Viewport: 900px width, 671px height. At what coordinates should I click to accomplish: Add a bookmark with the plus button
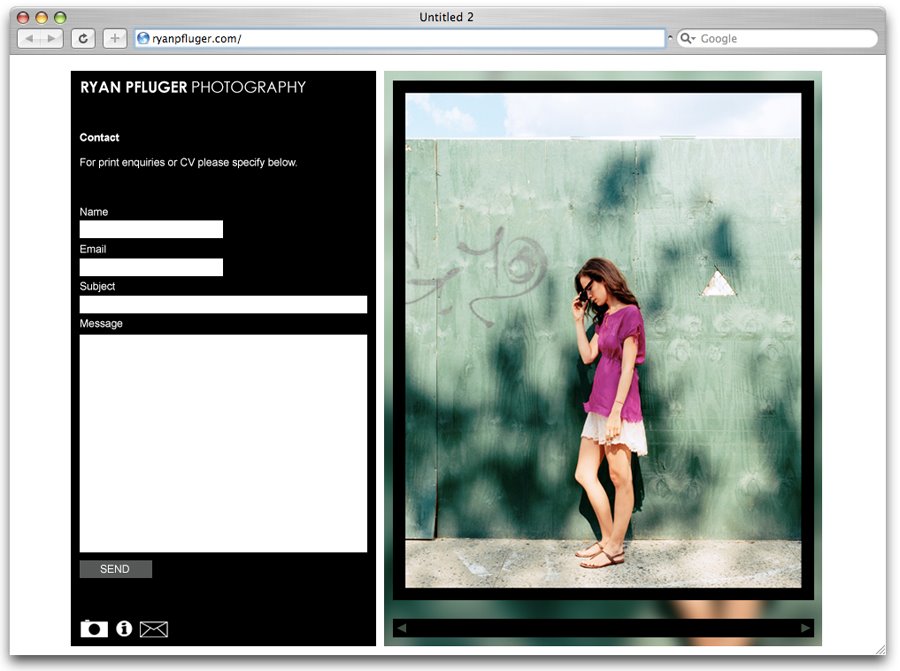click(x=115, y=38)
